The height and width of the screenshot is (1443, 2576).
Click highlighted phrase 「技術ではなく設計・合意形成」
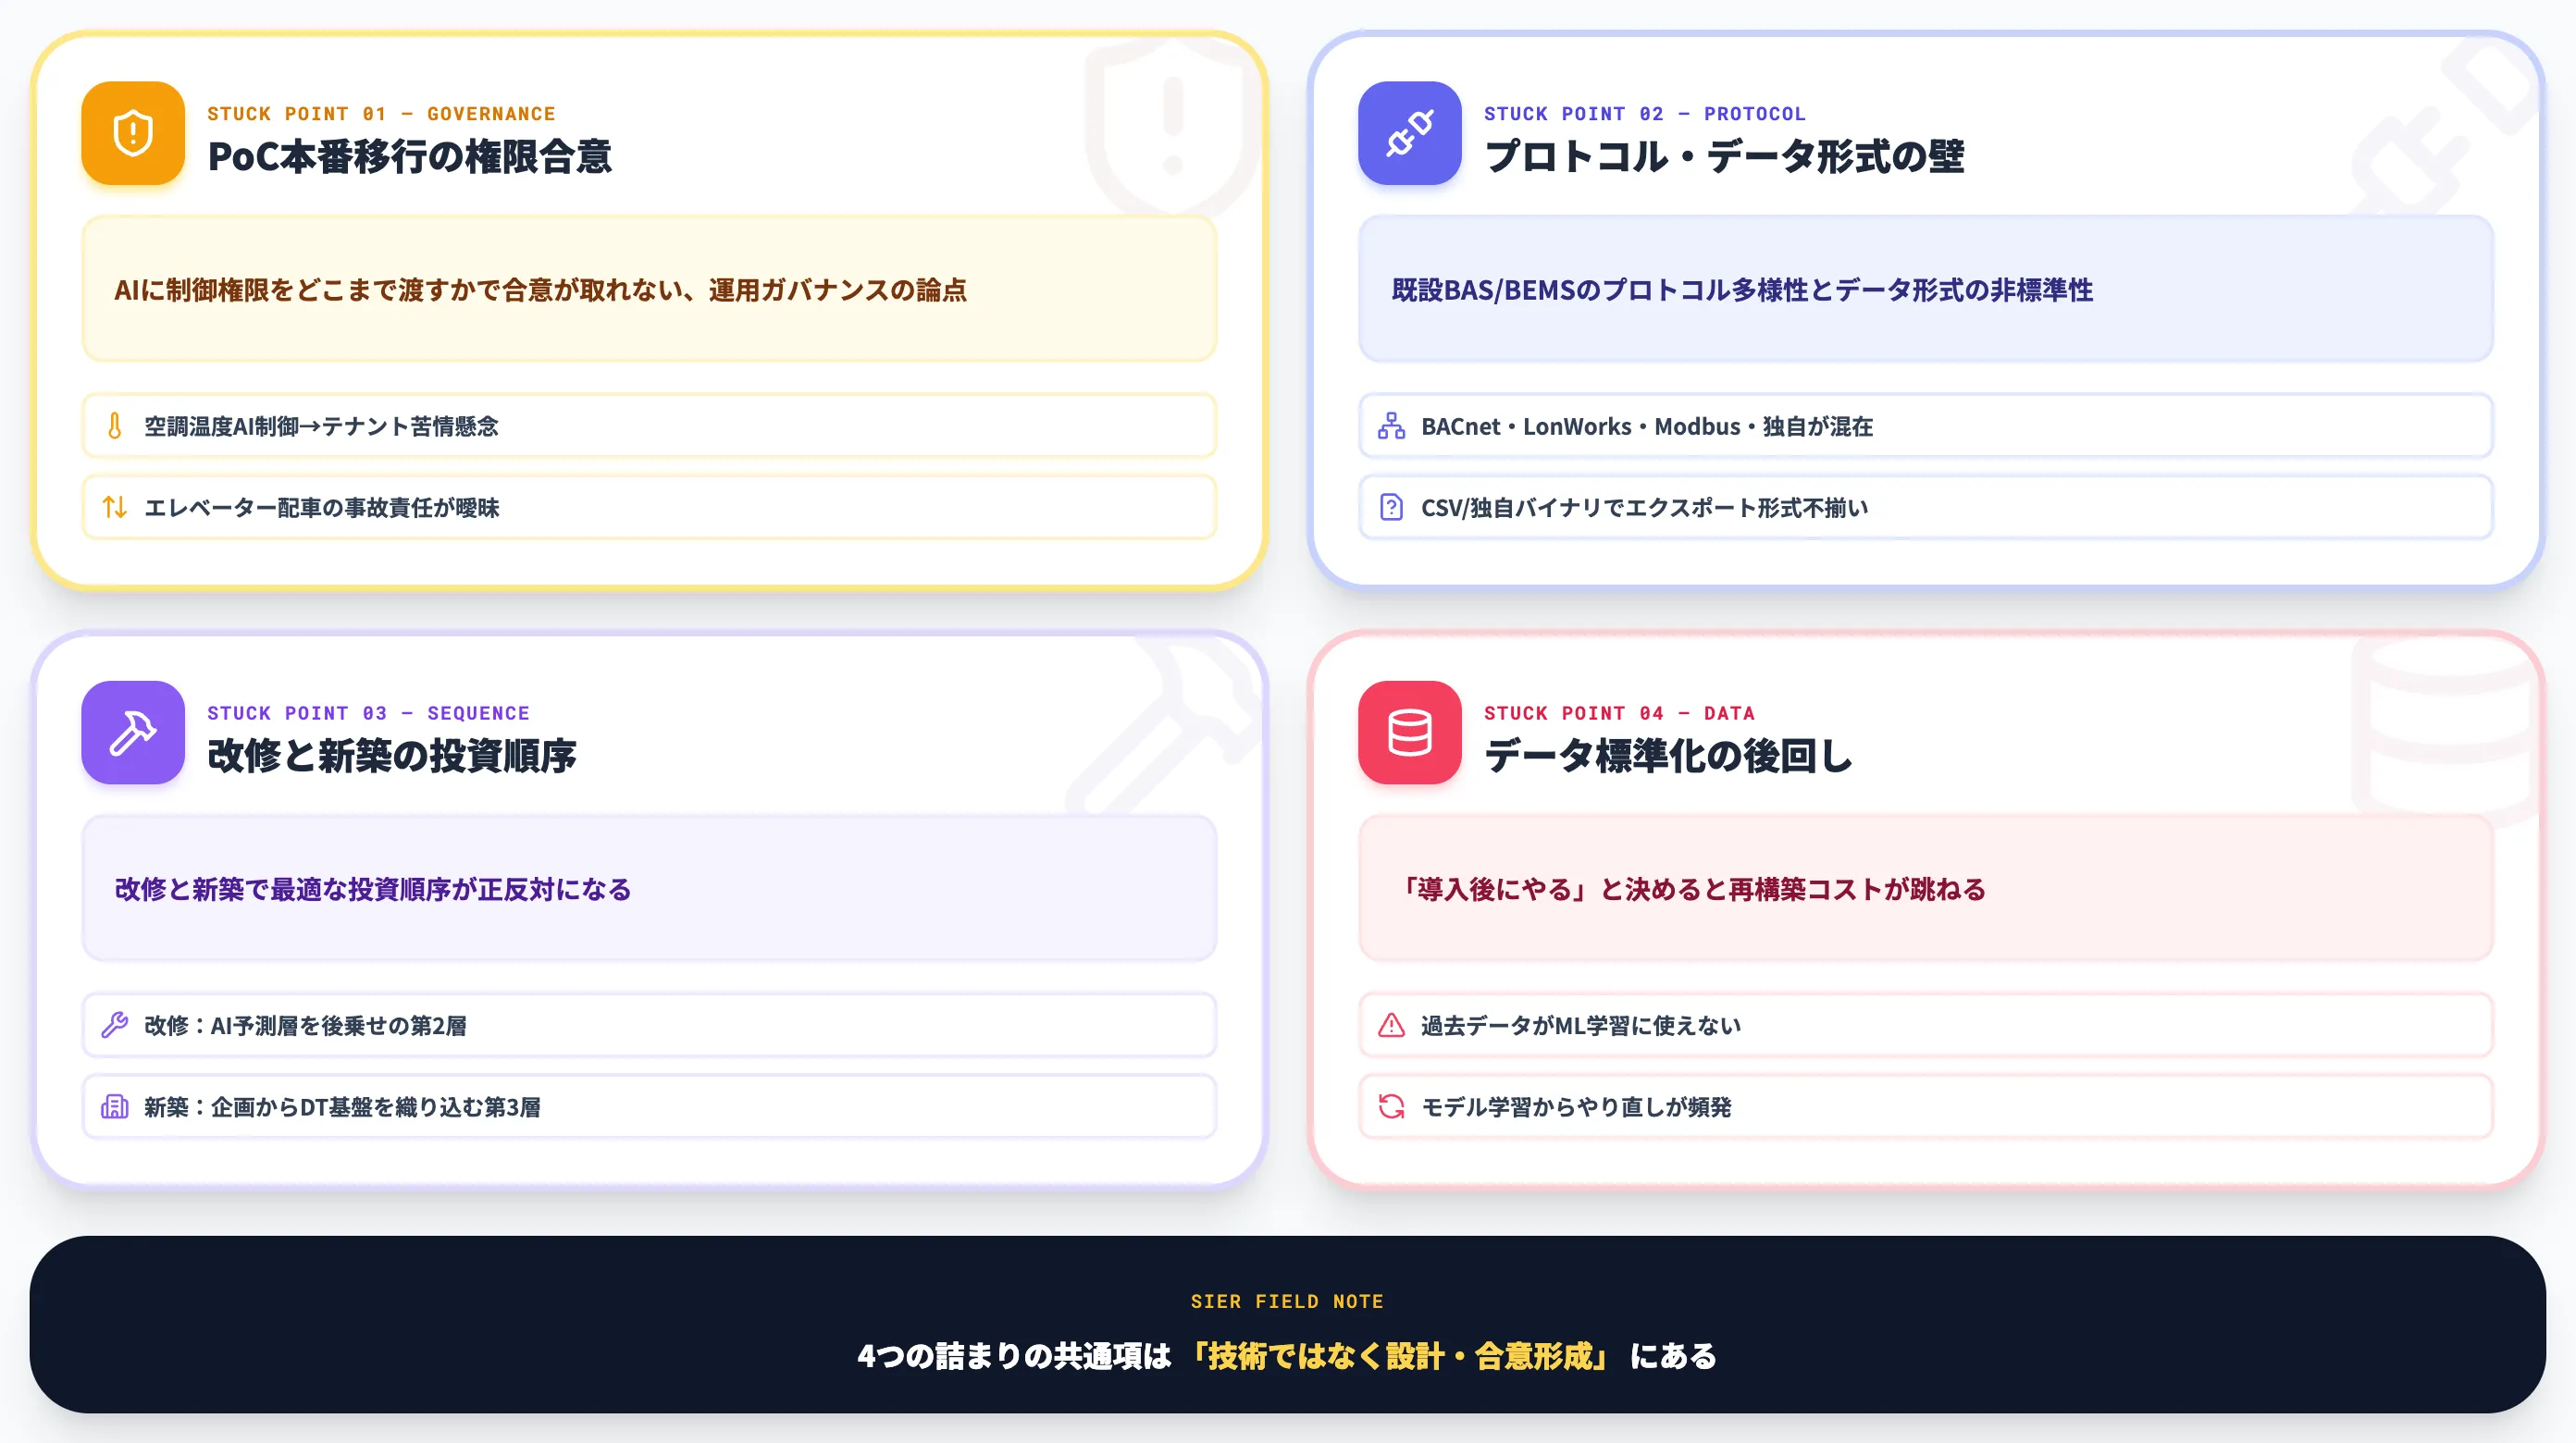(x=1400, y=1356)
